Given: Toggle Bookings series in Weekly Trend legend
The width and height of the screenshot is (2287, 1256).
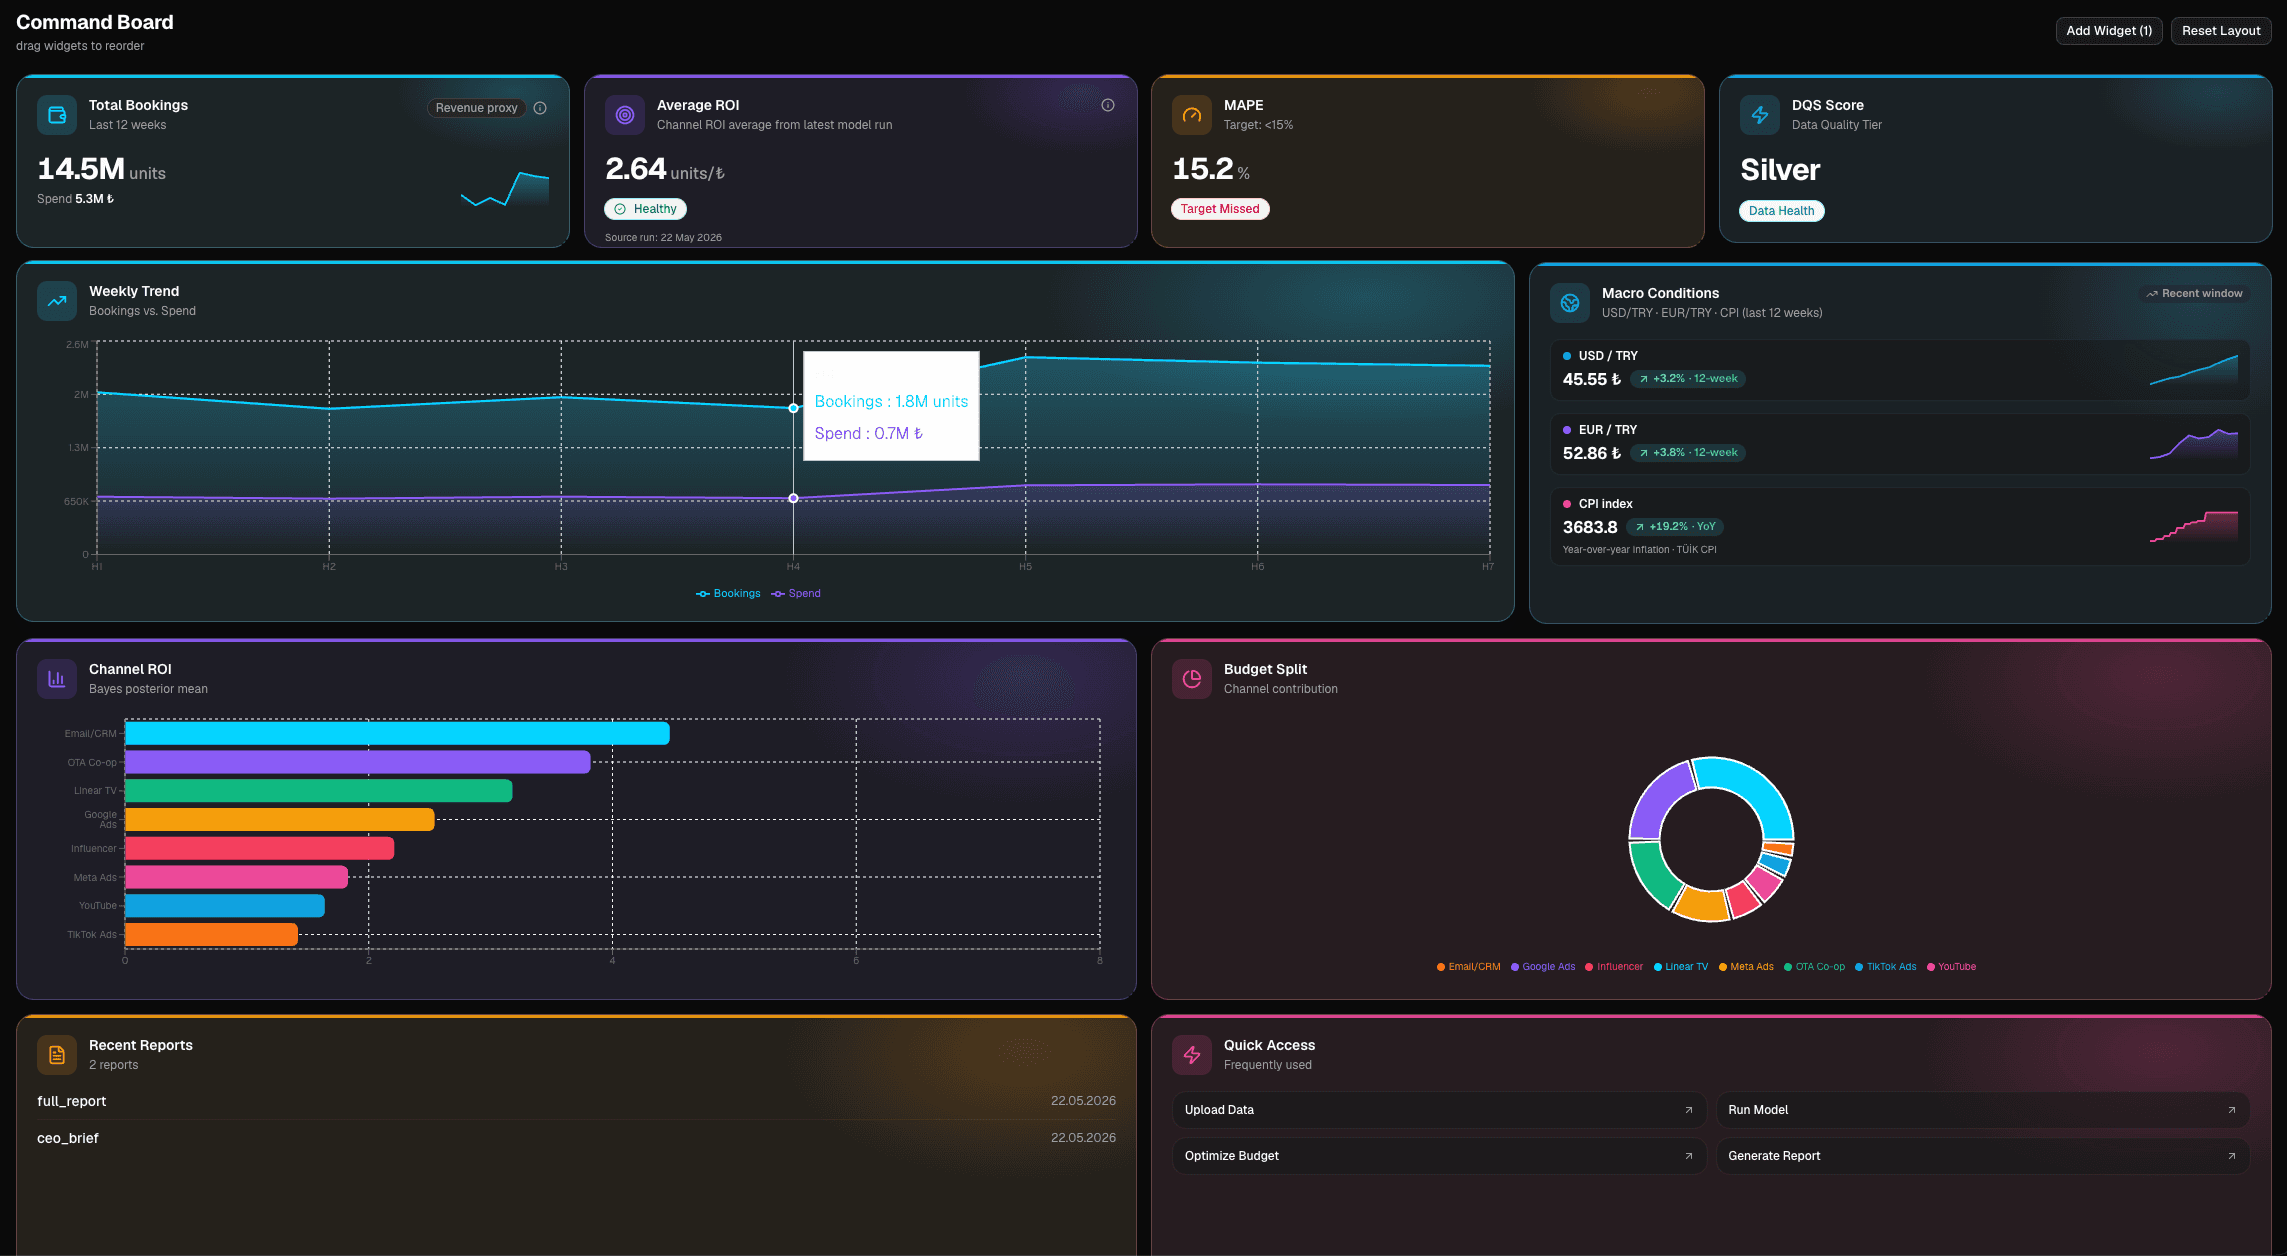Looking at the screenshot, I should click(x=728, y=594).
